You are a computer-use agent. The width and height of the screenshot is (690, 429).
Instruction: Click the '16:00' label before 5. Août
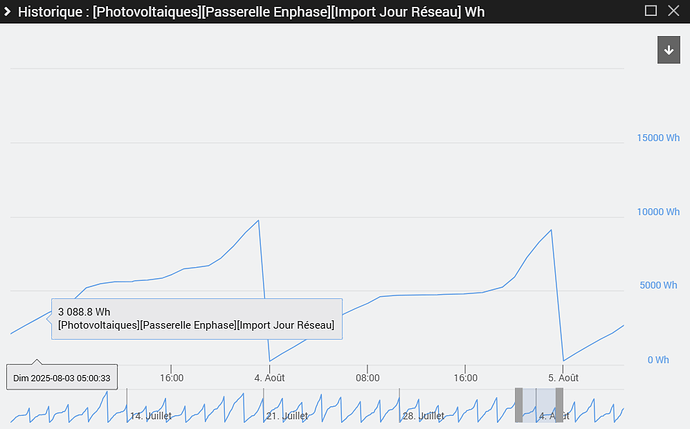466,378
